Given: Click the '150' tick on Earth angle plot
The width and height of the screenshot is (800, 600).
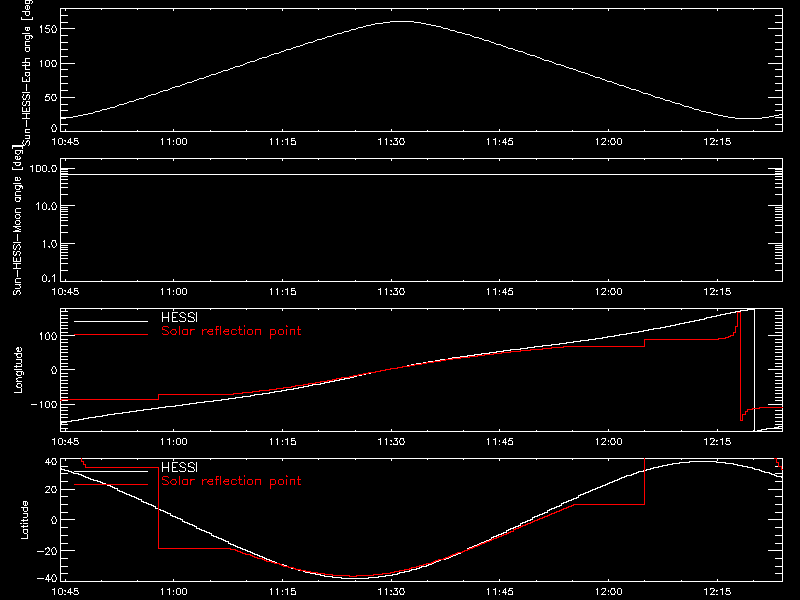Looking at the screenshot, I should pos(48,29).
